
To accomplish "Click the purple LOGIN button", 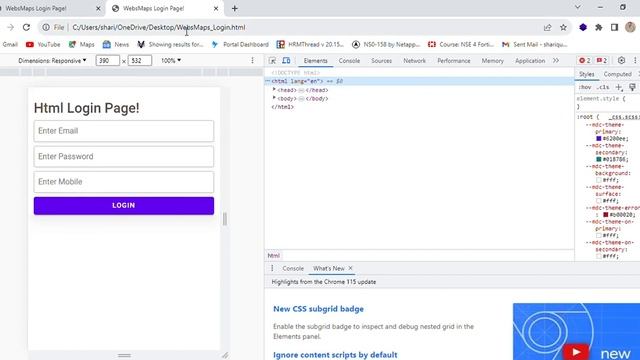I will [124, 206].
